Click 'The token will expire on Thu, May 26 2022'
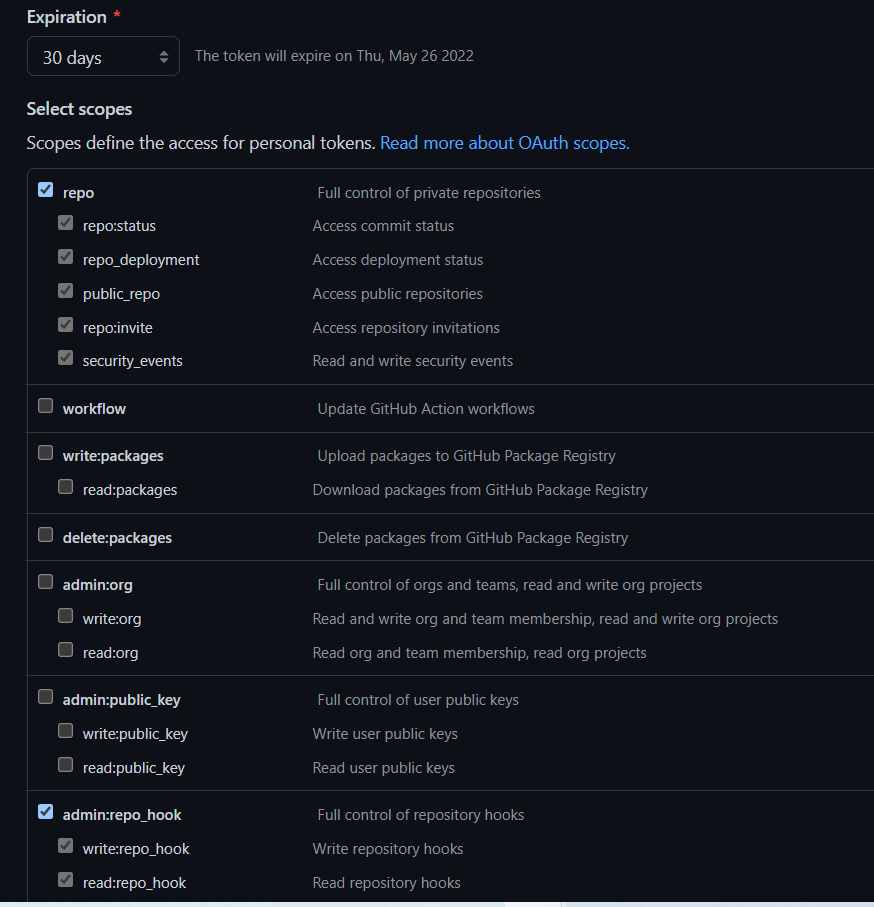The width and height of the screenshot is (874, 907). (x=334, y=56)
